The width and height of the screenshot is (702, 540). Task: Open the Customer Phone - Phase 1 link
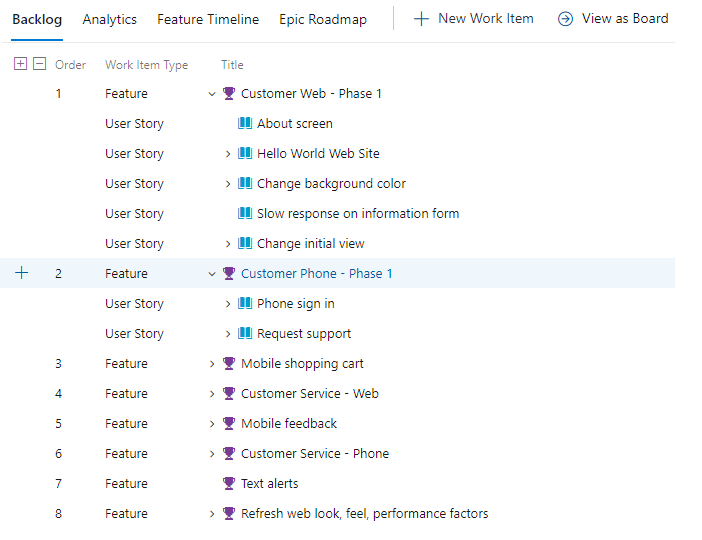[316, 274]
